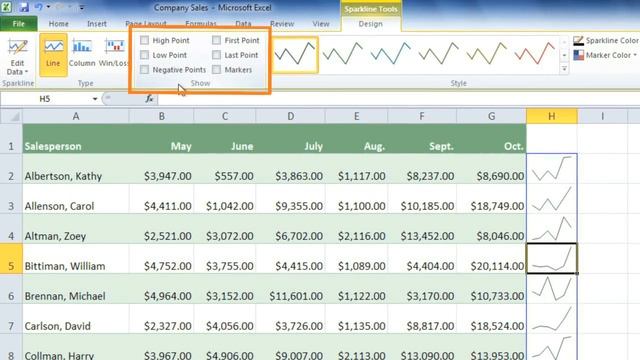Viewport: 640px width, 360px height.
Task: Click Carlson, David name cell
Action: click(x=76, y=319)
